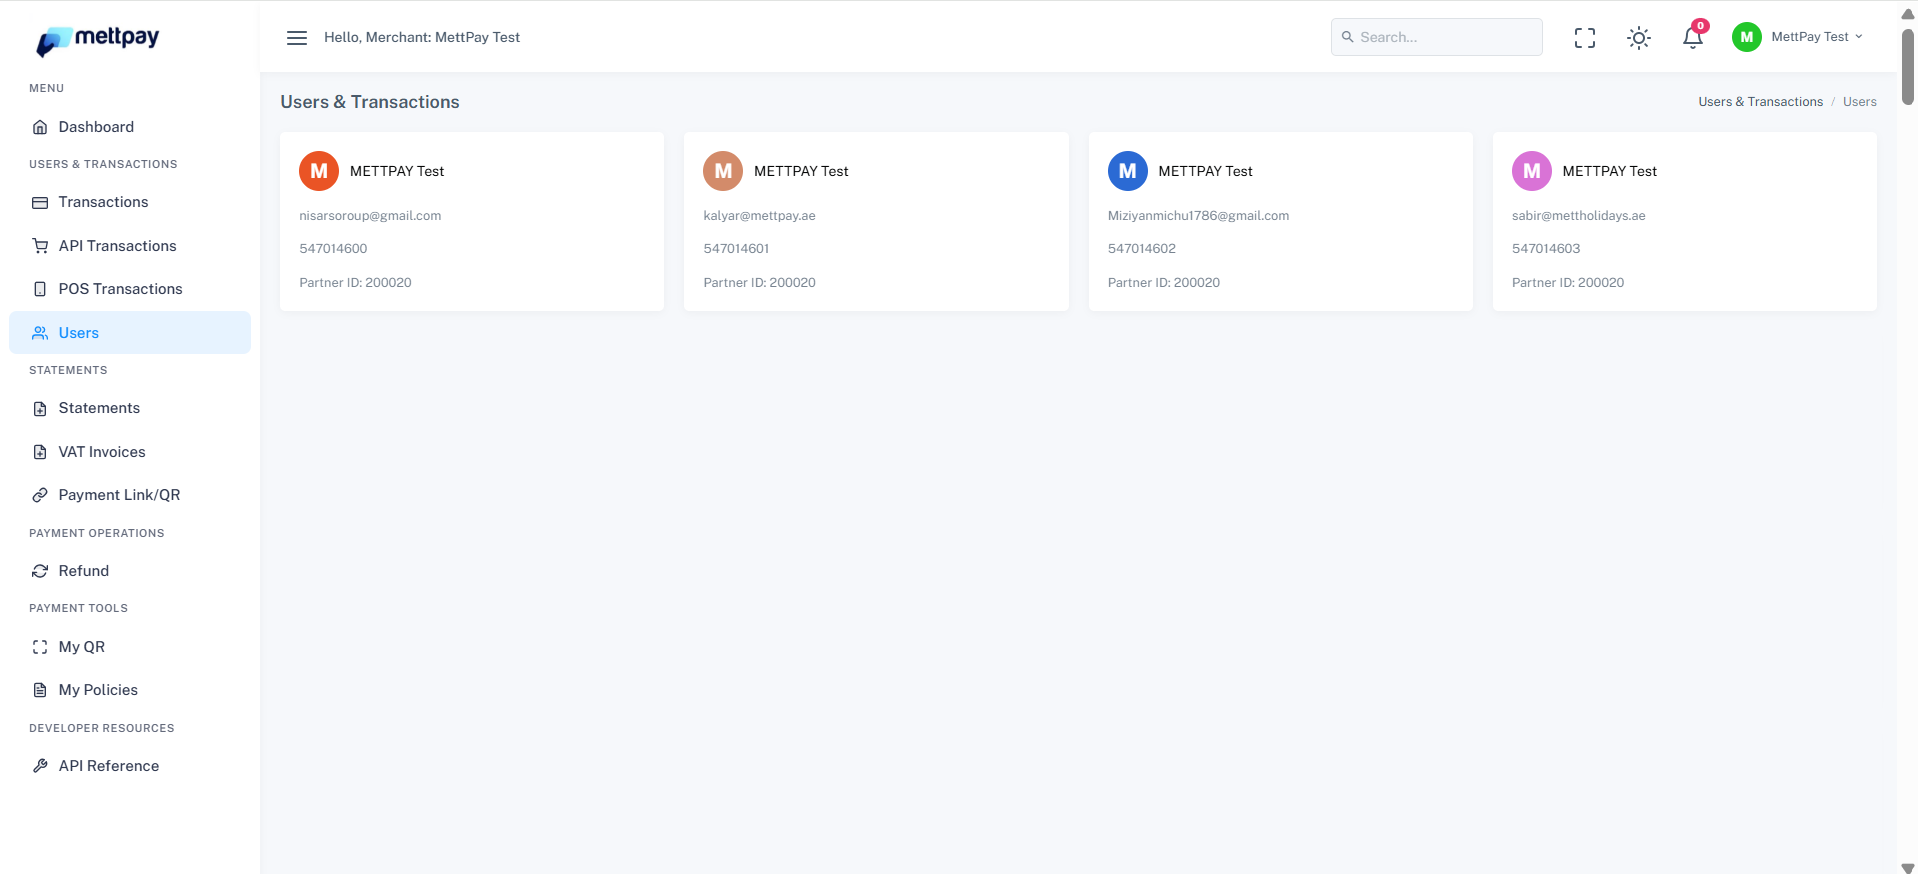Click the Transactions card icon
The image size is (1918, 874).
pos(40,202)
